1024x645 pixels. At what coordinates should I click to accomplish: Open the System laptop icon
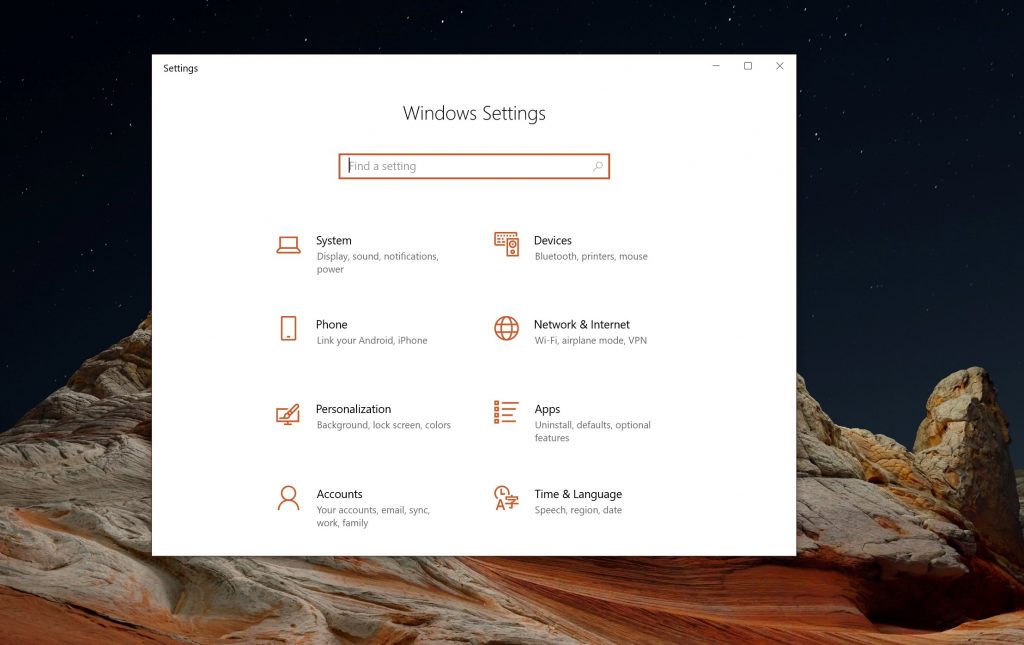[288, 245]
